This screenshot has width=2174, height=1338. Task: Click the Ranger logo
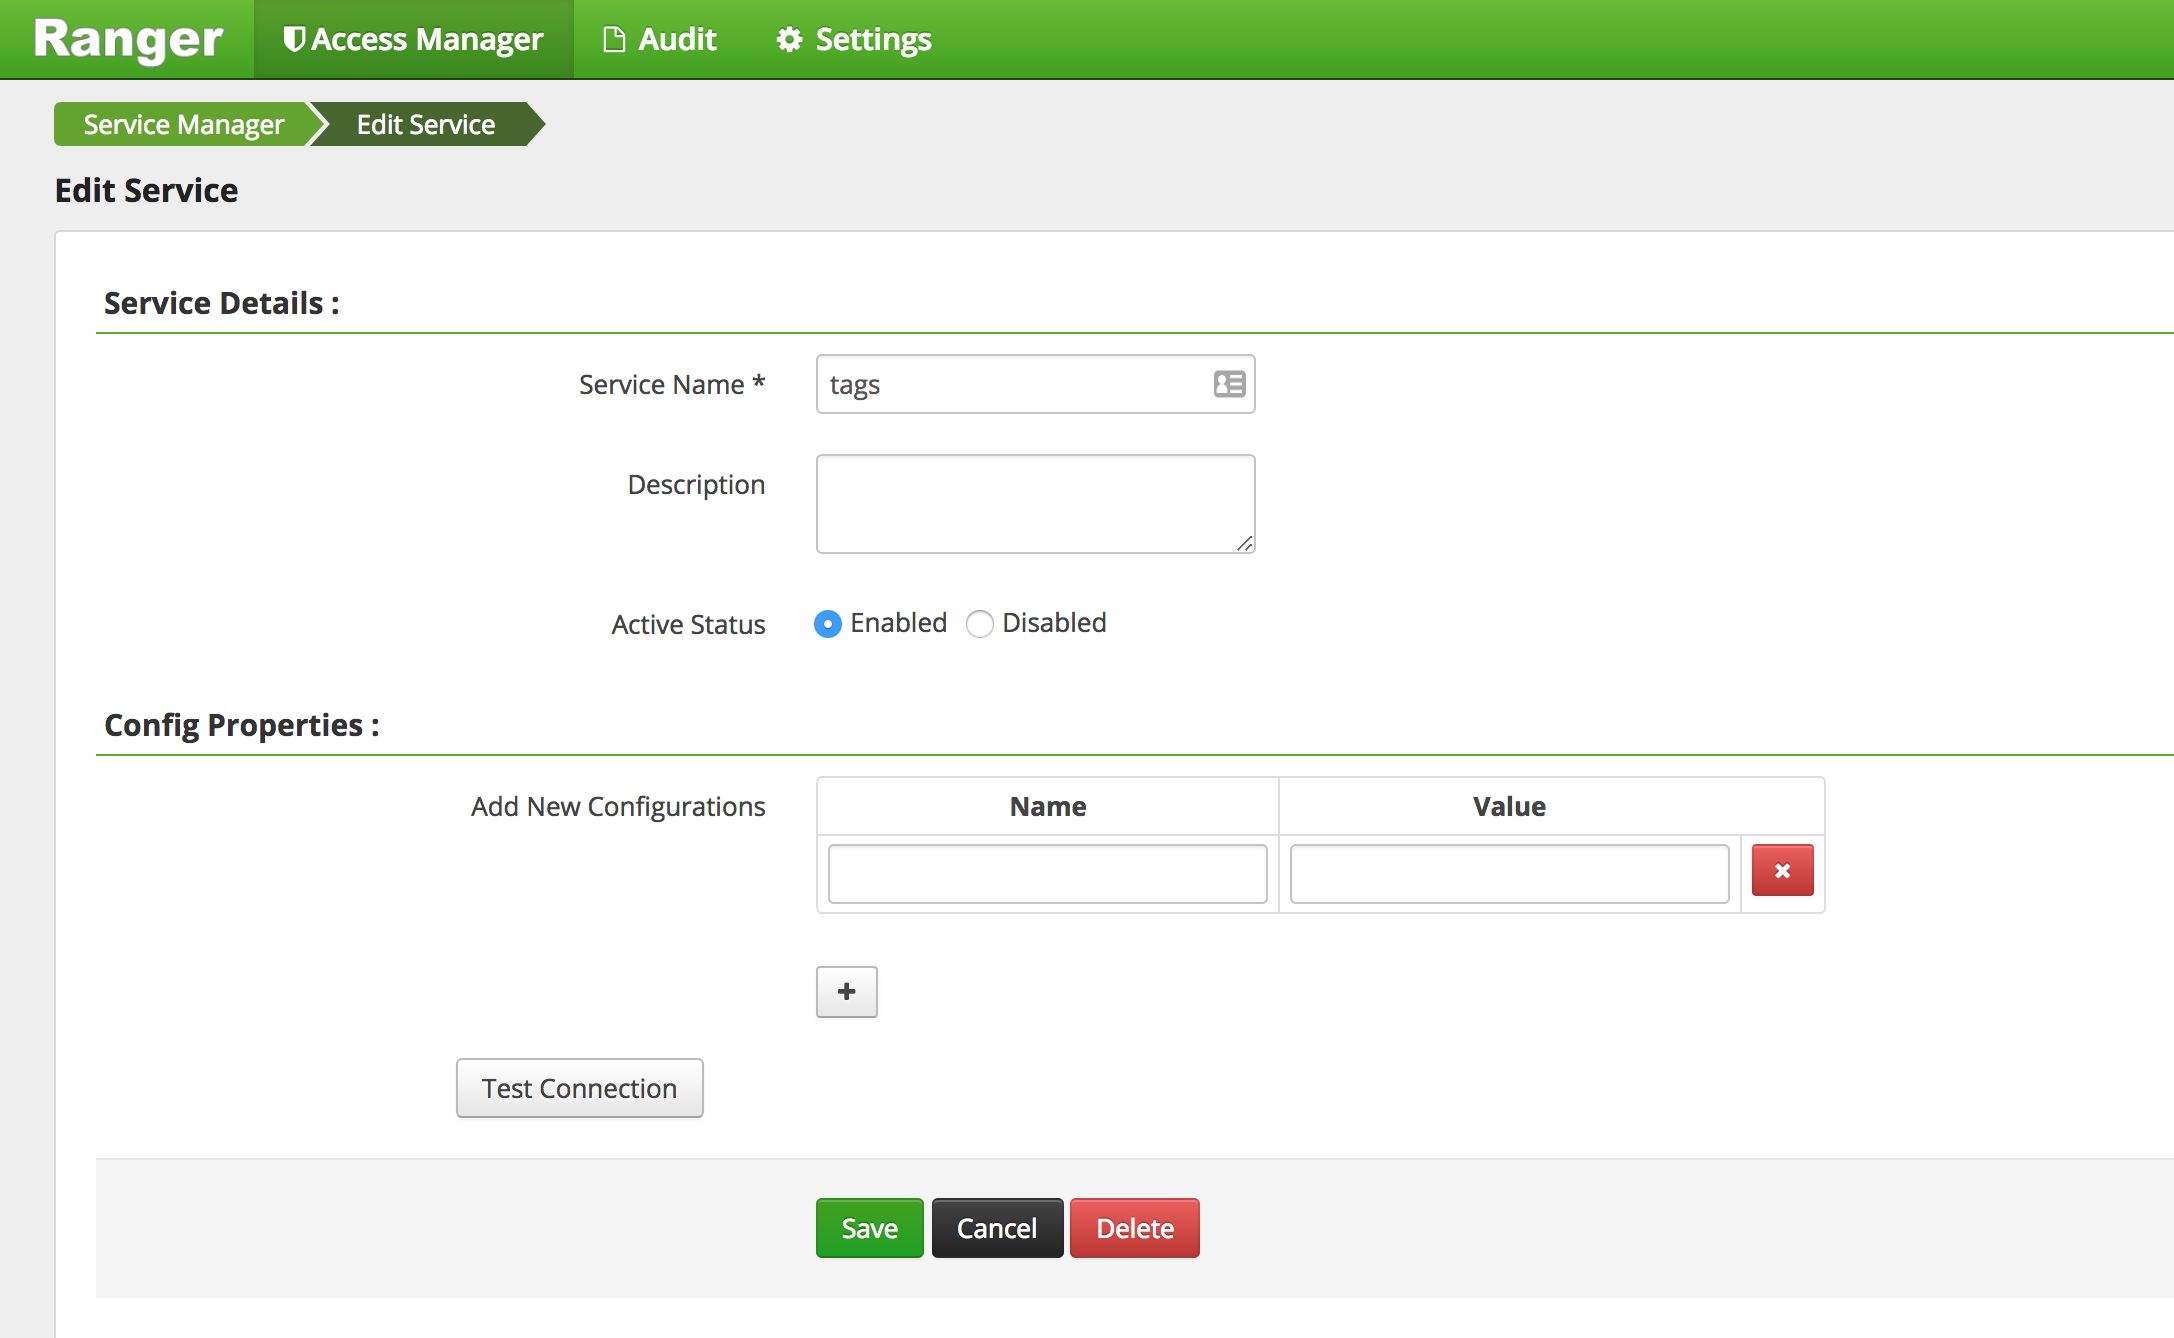pyautogui.click(x=128, y=40)
